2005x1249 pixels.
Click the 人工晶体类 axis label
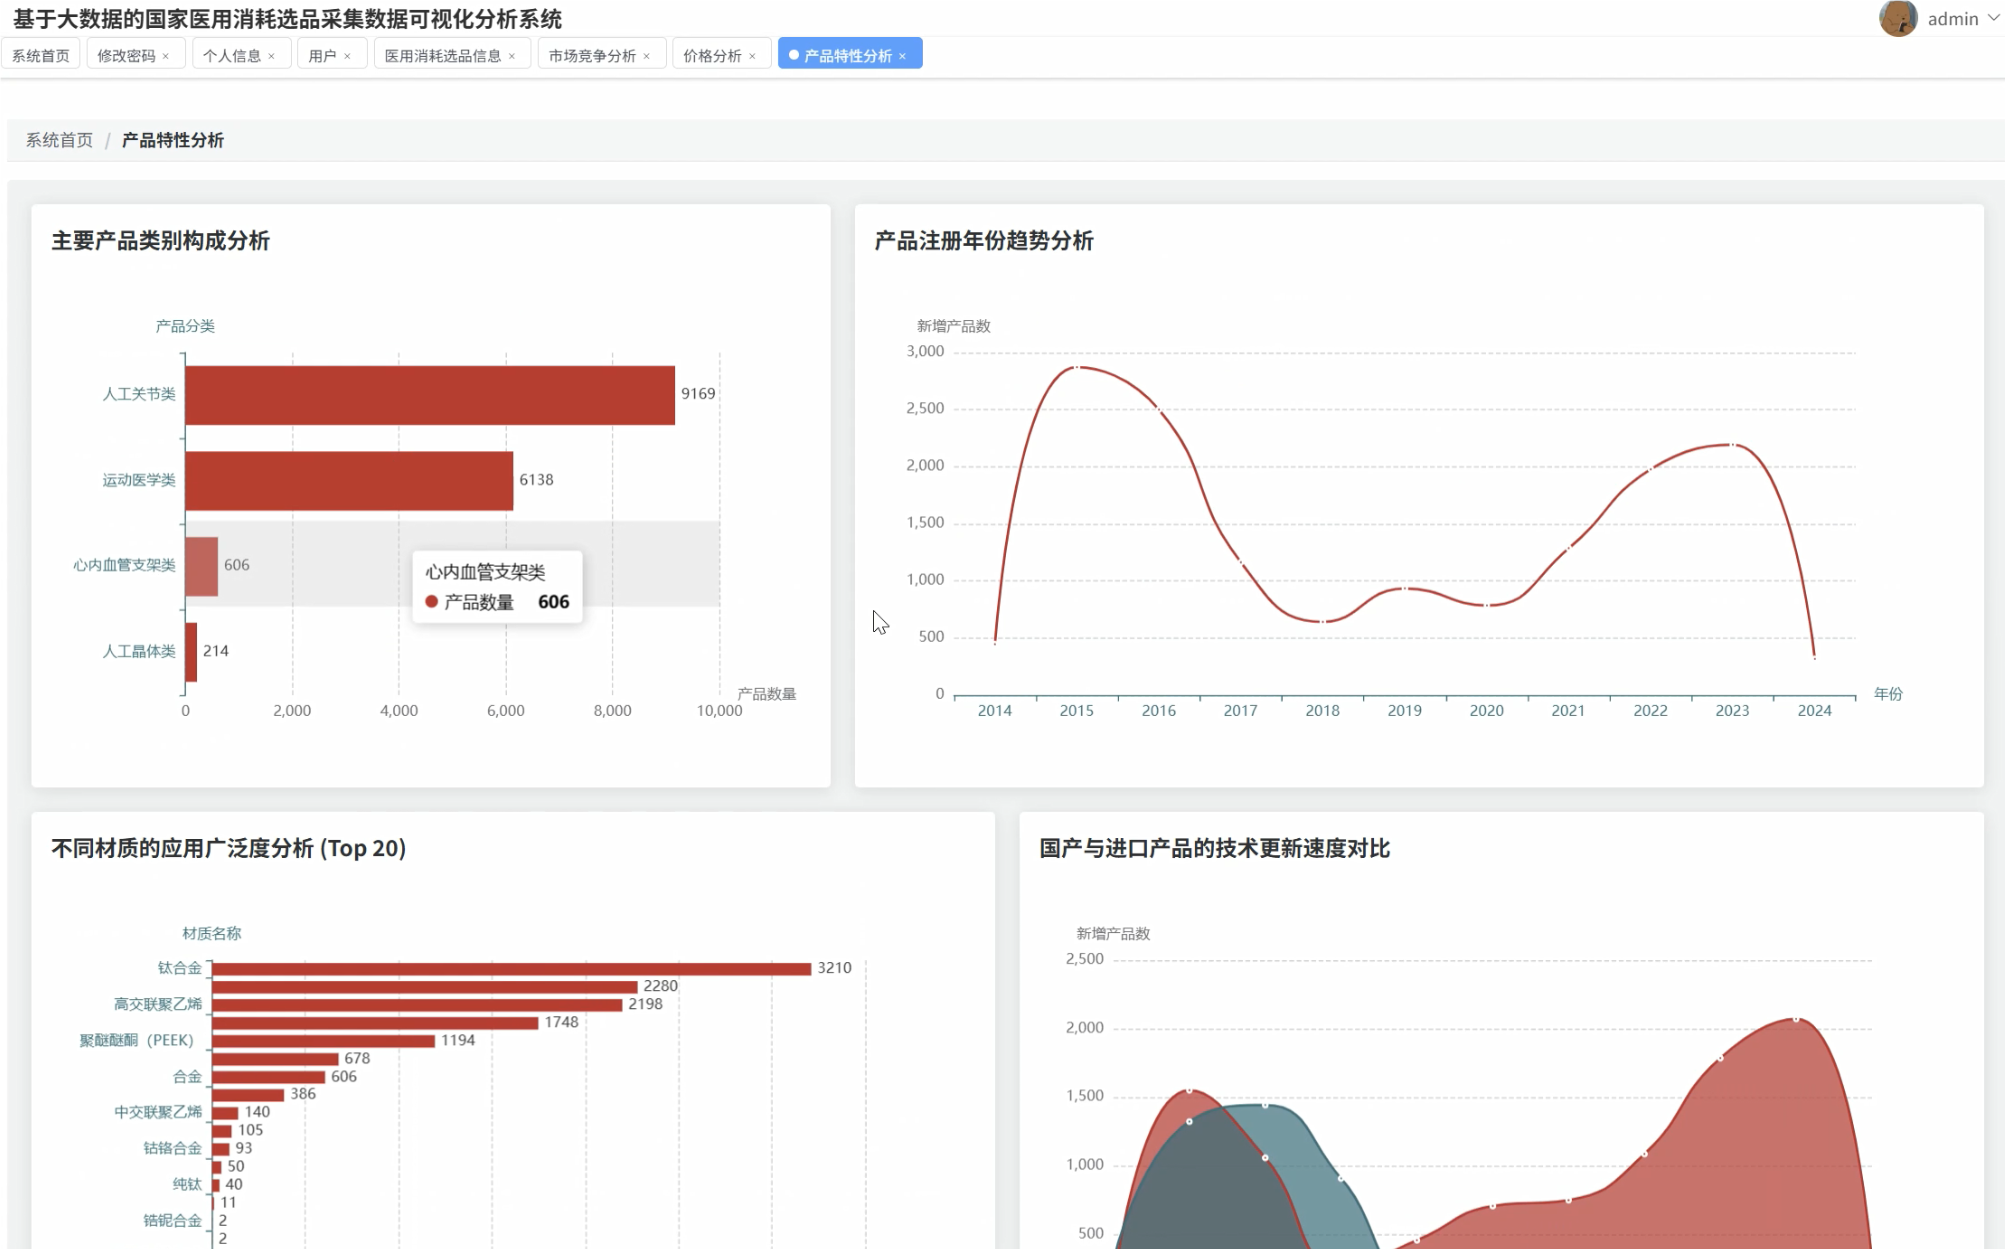[x=139, y=651]
